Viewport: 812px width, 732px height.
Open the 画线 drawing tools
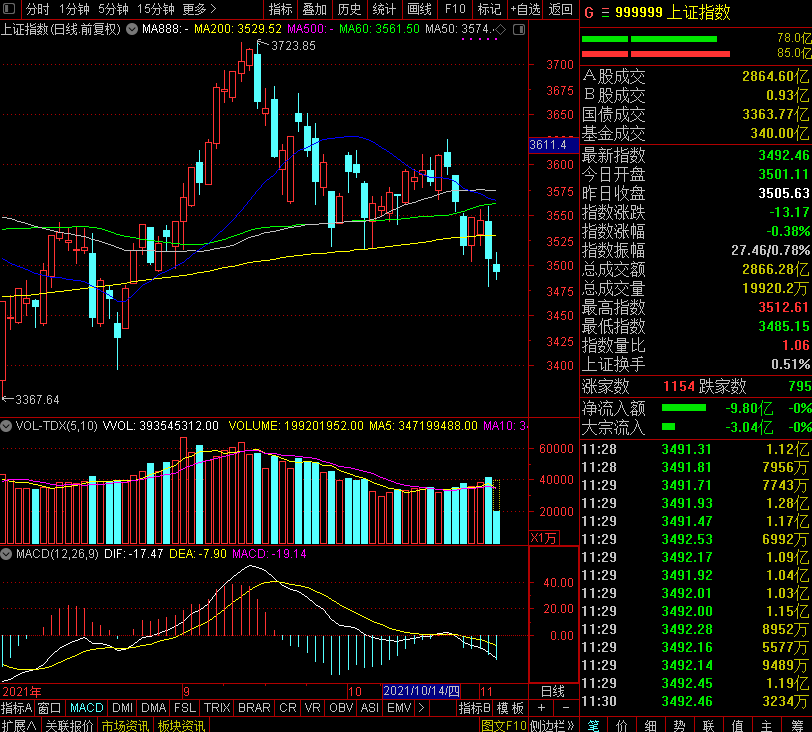[419, 9]
